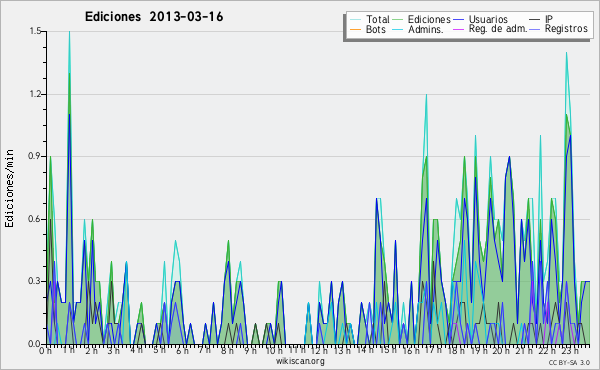Click the '10 h' x-axis label
The height and width of the screenshot is (370, 600).
coord(274,351)
